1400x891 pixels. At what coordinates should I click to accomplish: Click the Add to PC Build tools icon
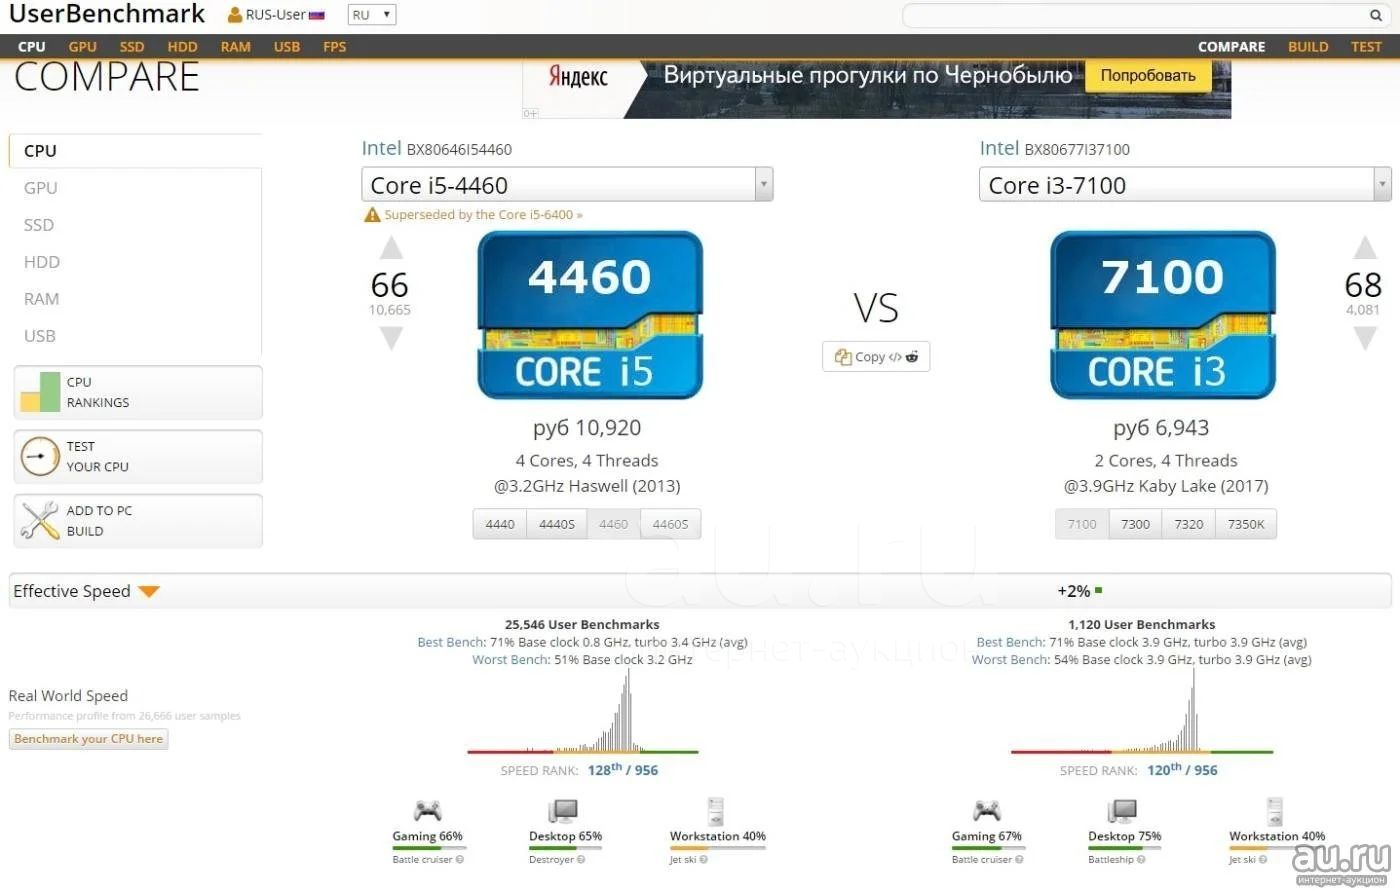pos(40,520)
